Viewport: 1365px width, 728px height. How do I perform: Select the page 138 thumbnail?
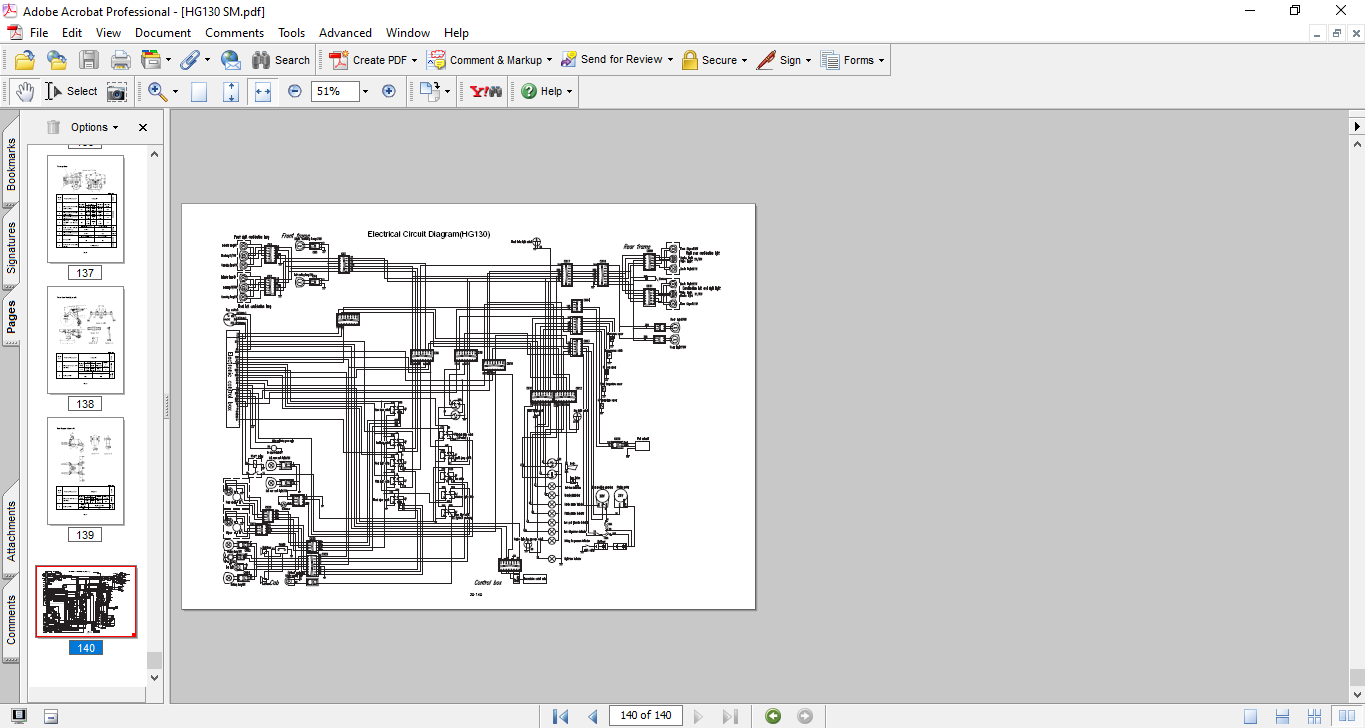pos(85,340)
